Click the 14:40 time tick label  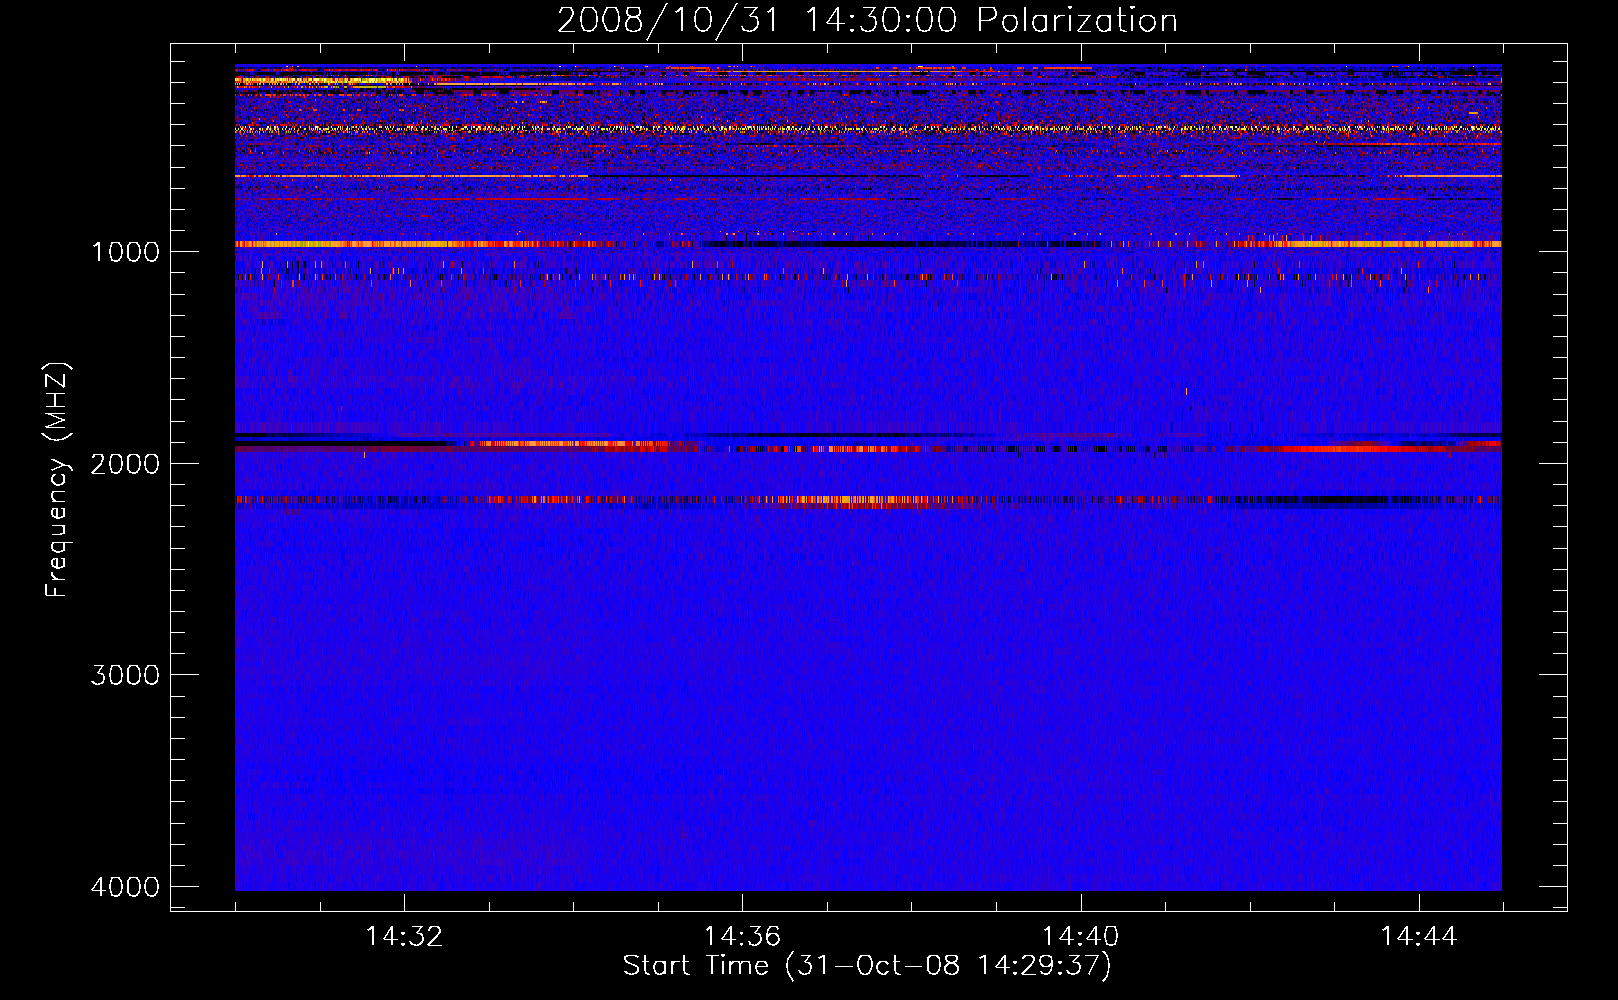click(x=1081, y=937)
